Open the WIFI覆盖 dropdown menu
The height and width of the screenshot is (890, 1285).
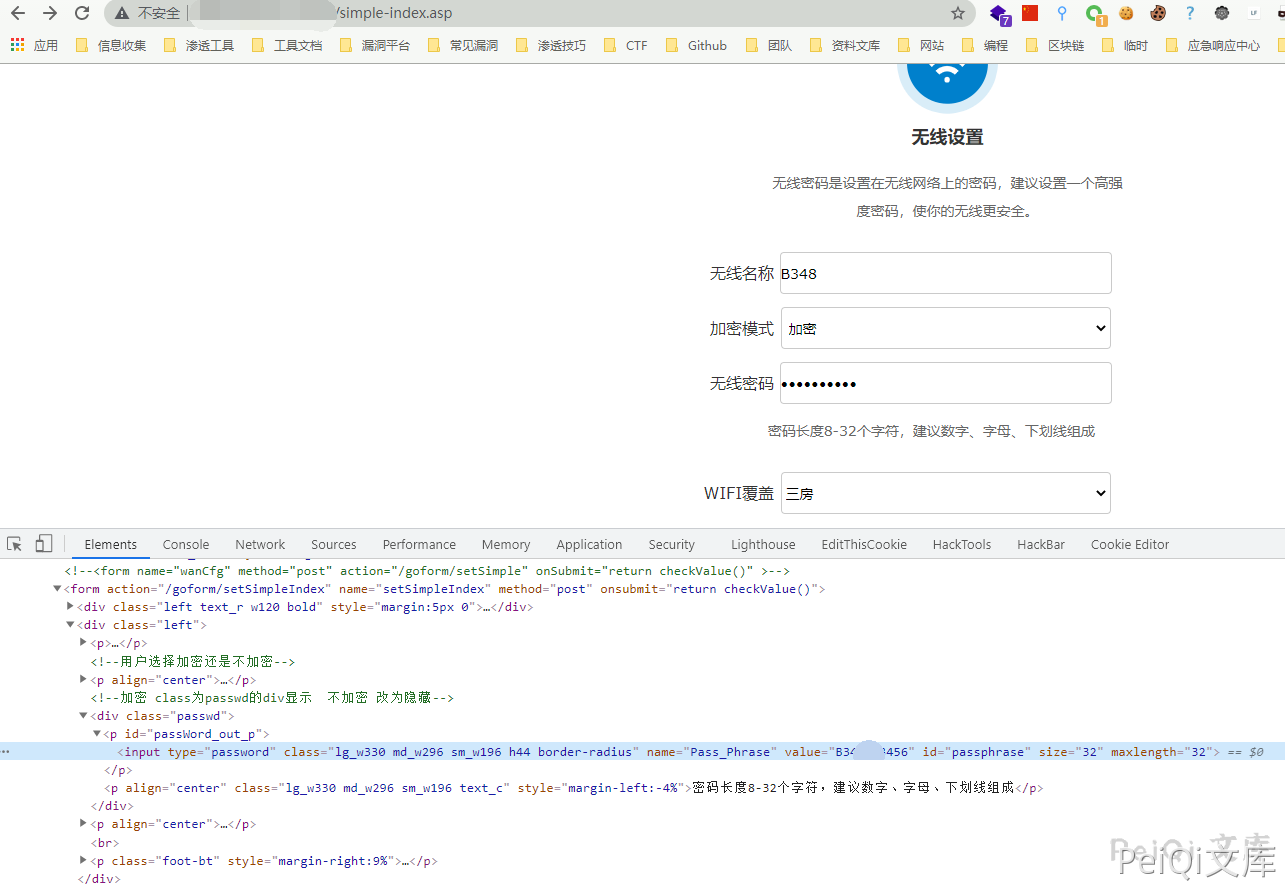944,492
